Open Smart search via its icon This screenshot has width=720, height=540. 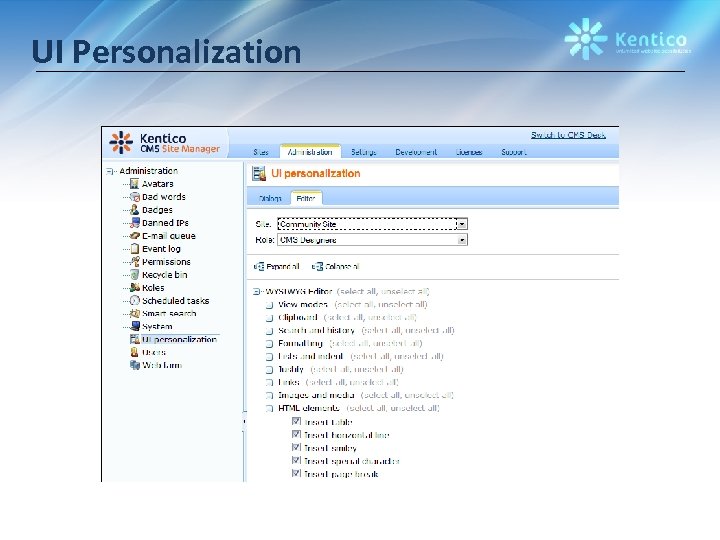coord(134,313)
